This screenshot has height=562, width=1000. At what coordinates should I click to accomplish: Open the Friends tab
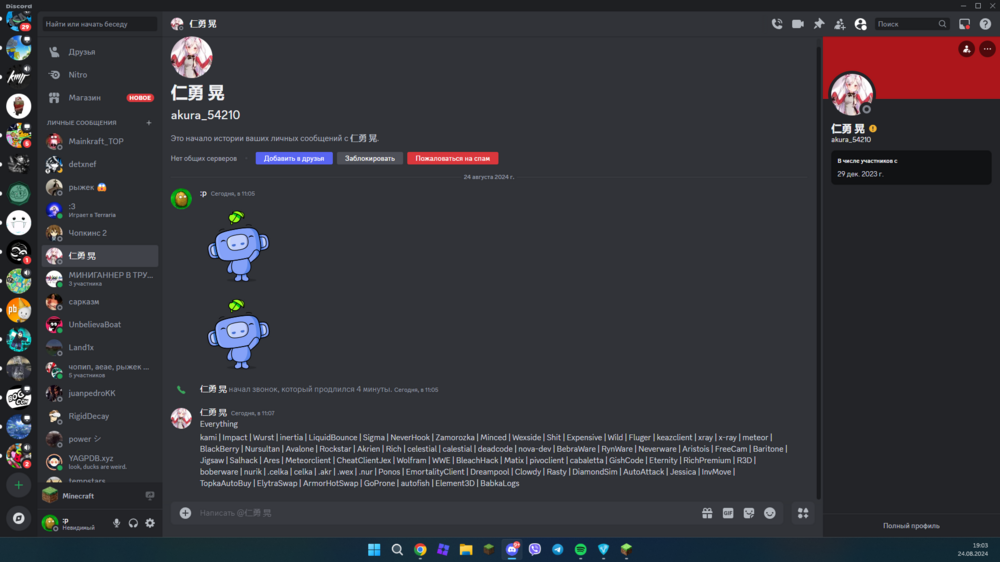coord(99,52)
